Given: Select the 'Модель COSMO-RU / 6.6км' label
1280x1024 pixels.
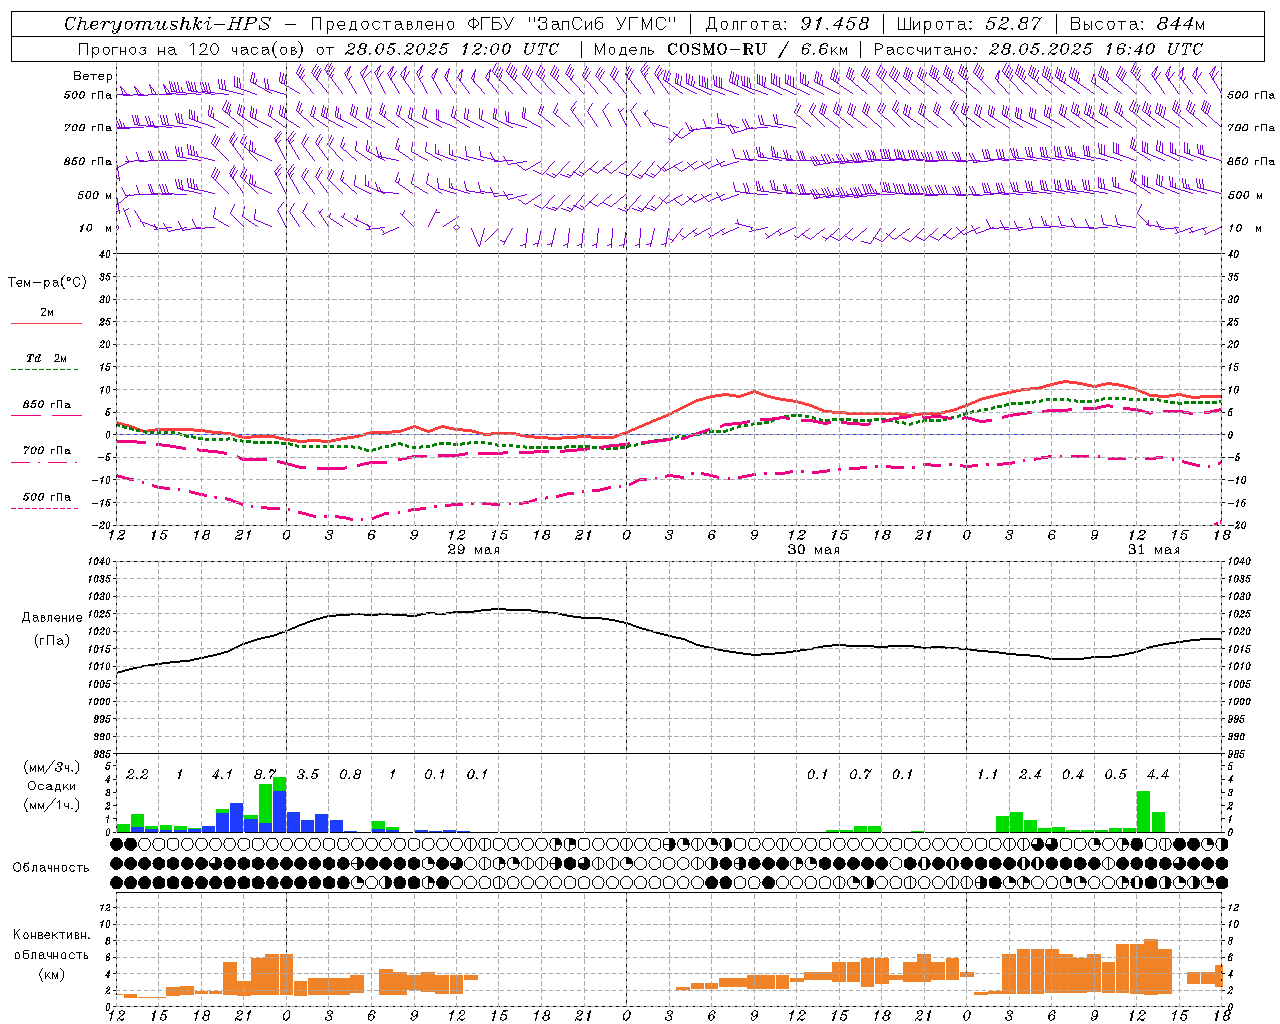Looking at the screenshot, I should tap(721, 49).
